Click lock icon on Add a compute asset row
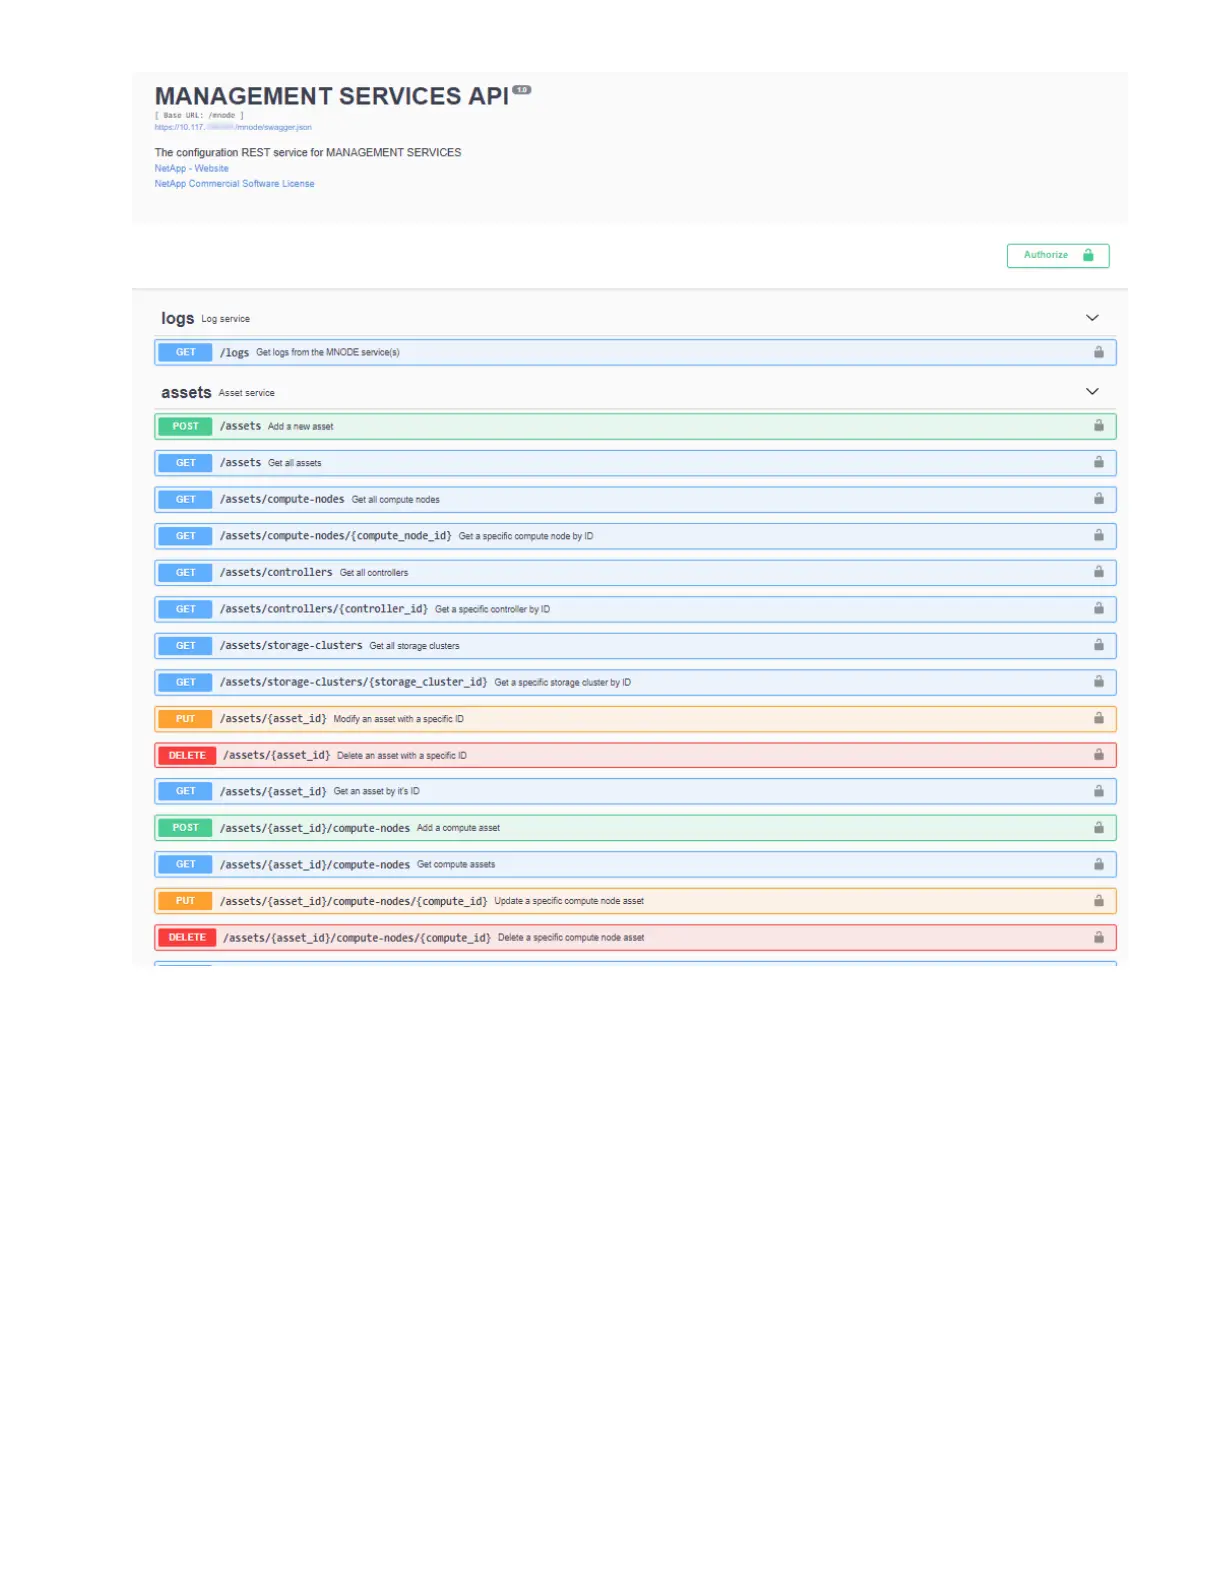Image resolution: width=1224 pixels, height=1584 pixels. [x=1098, y=828]
